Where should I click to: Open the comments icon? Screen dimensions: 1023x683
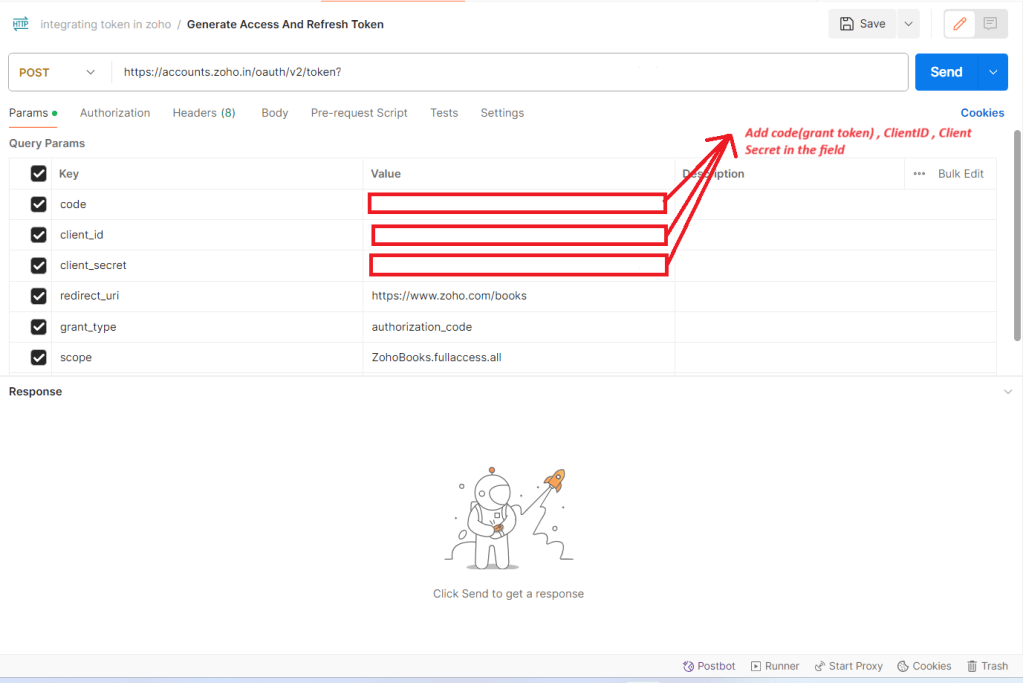tap(990, 24)
